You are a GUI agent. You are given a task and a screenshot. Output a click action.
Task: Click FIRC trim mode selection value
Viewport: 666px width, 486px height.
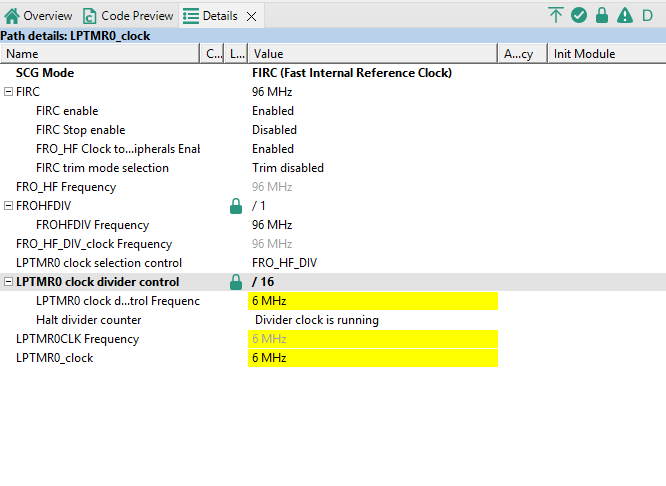288,168
